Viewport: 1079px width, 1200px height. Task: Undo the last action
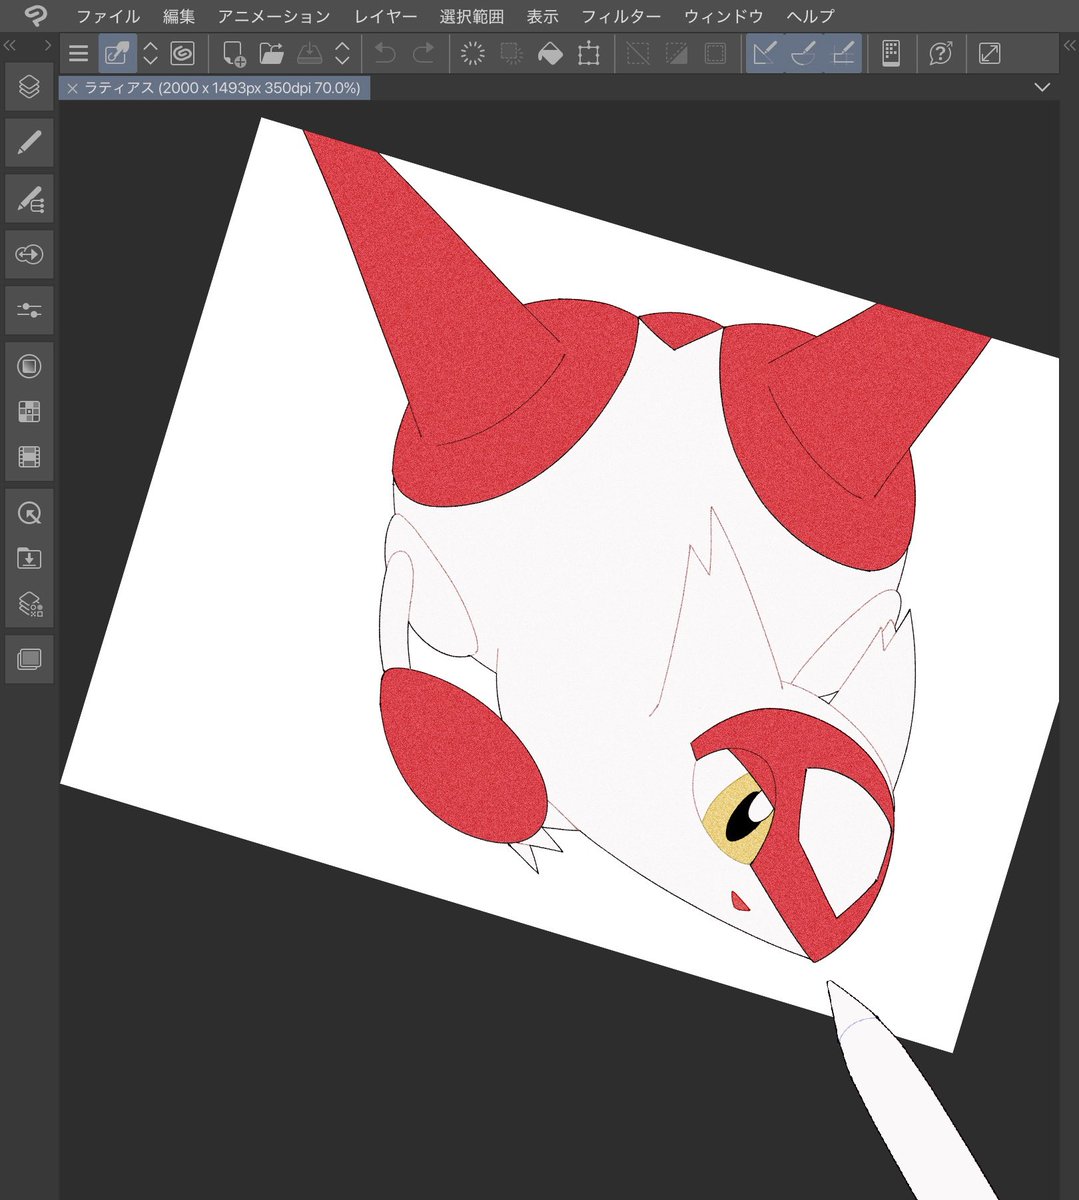pos(385,53)
